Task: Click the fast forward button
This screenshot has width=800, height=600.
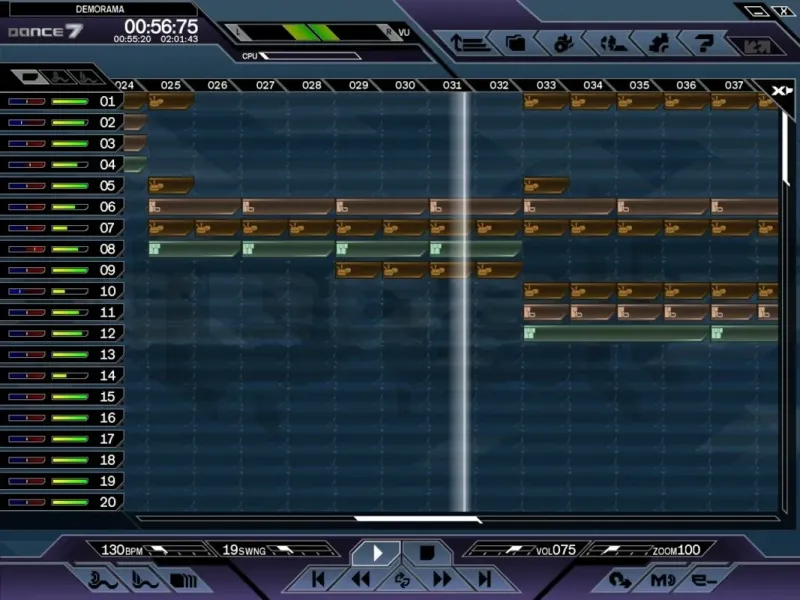Action: (442, 579)
